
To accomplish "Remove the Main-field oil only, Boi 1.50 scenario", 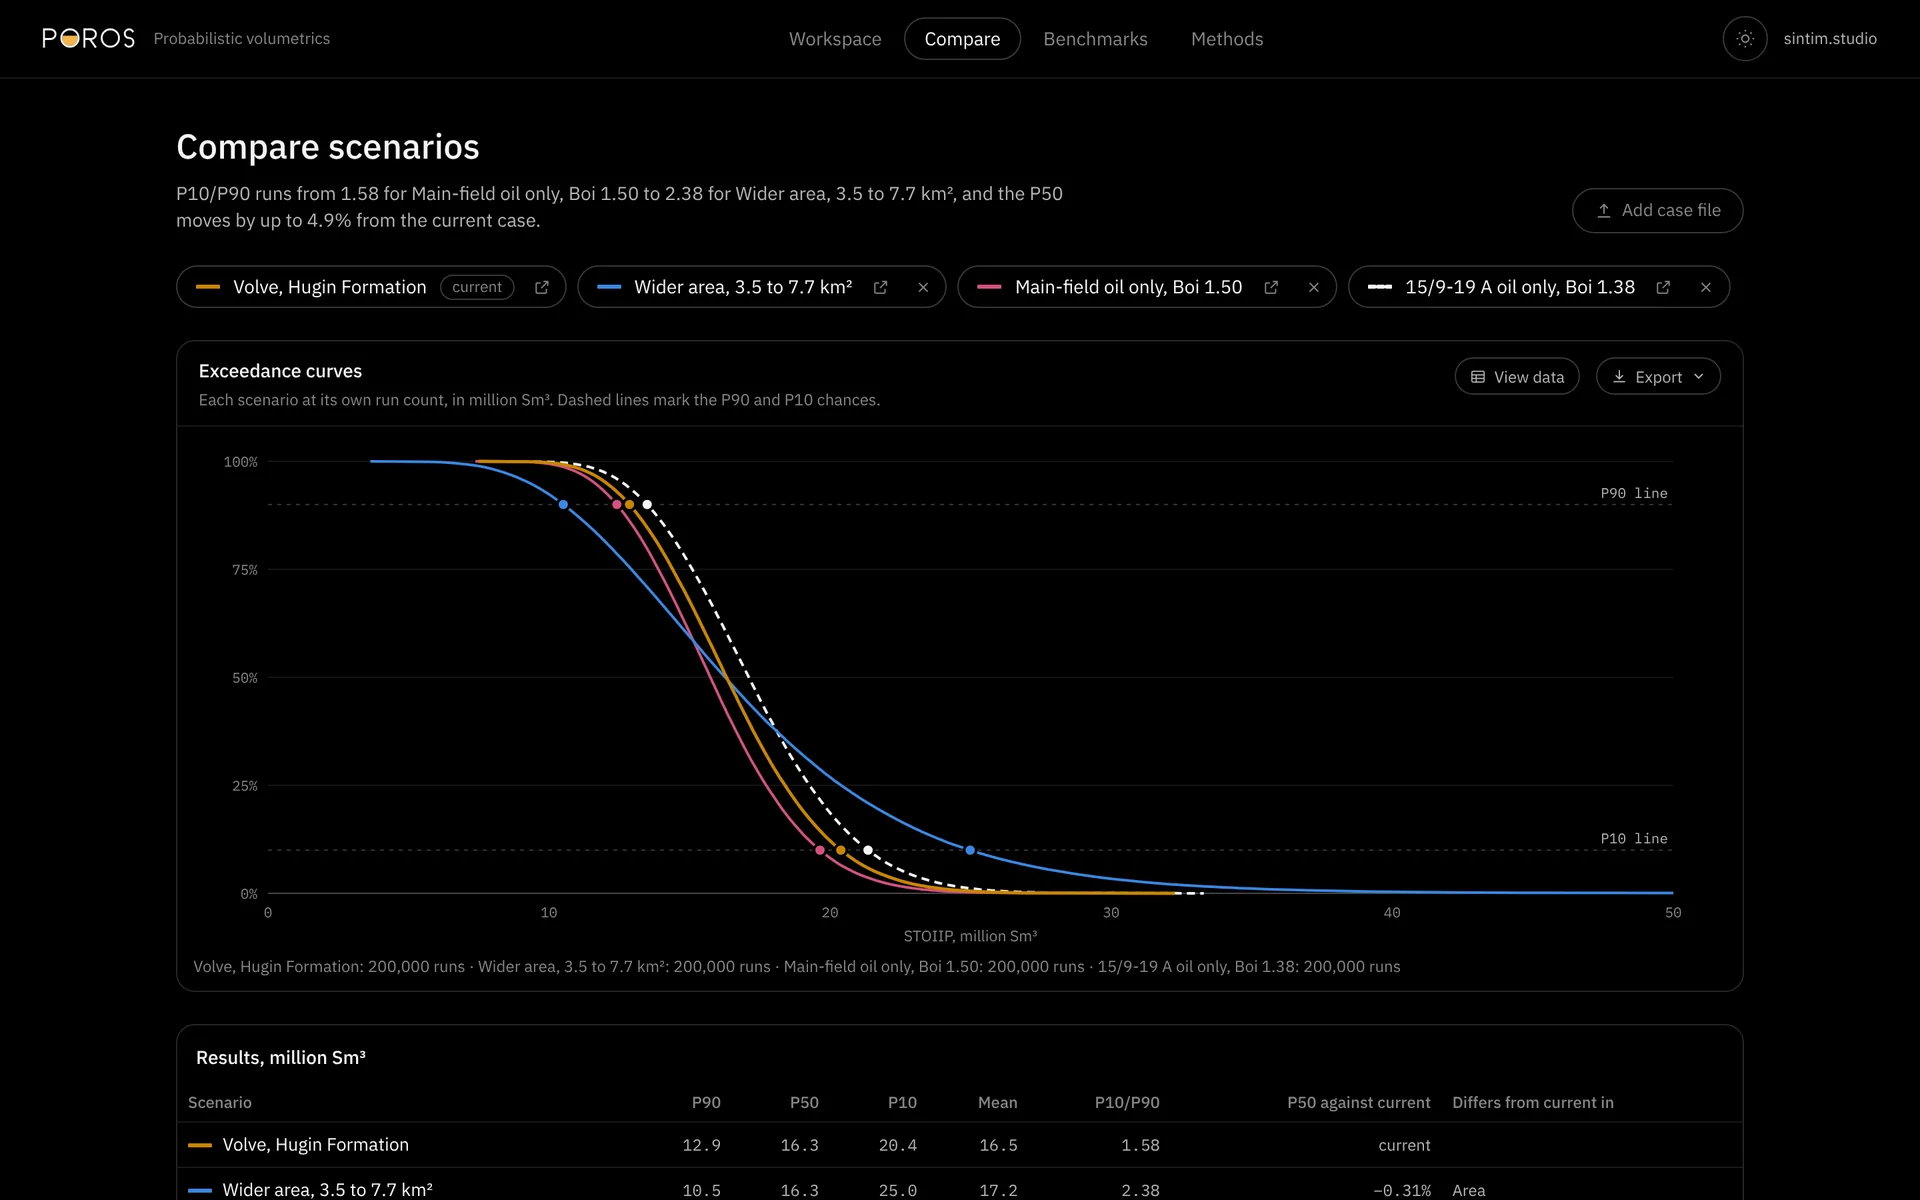I will click(1314, 287).
